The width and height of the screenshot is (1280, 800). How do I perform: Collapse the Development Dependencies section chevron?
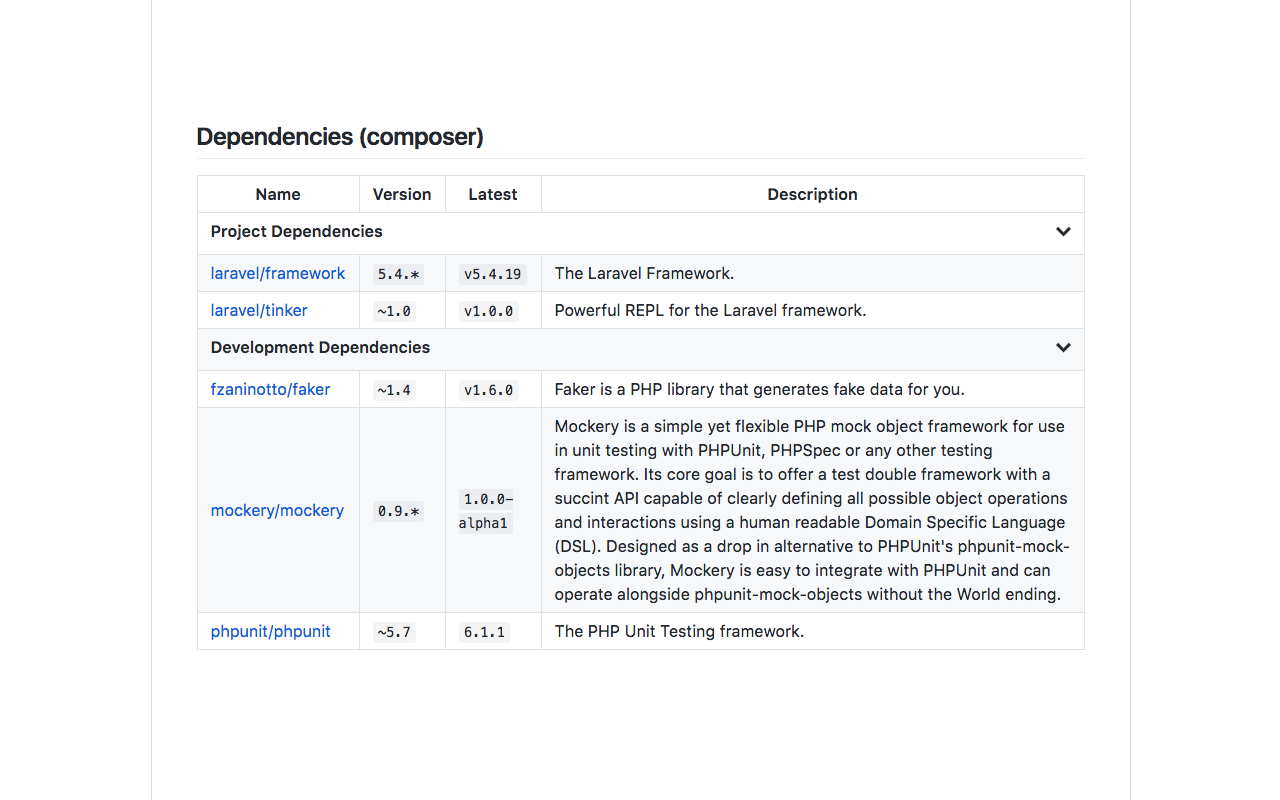[x=1063, y=348]
